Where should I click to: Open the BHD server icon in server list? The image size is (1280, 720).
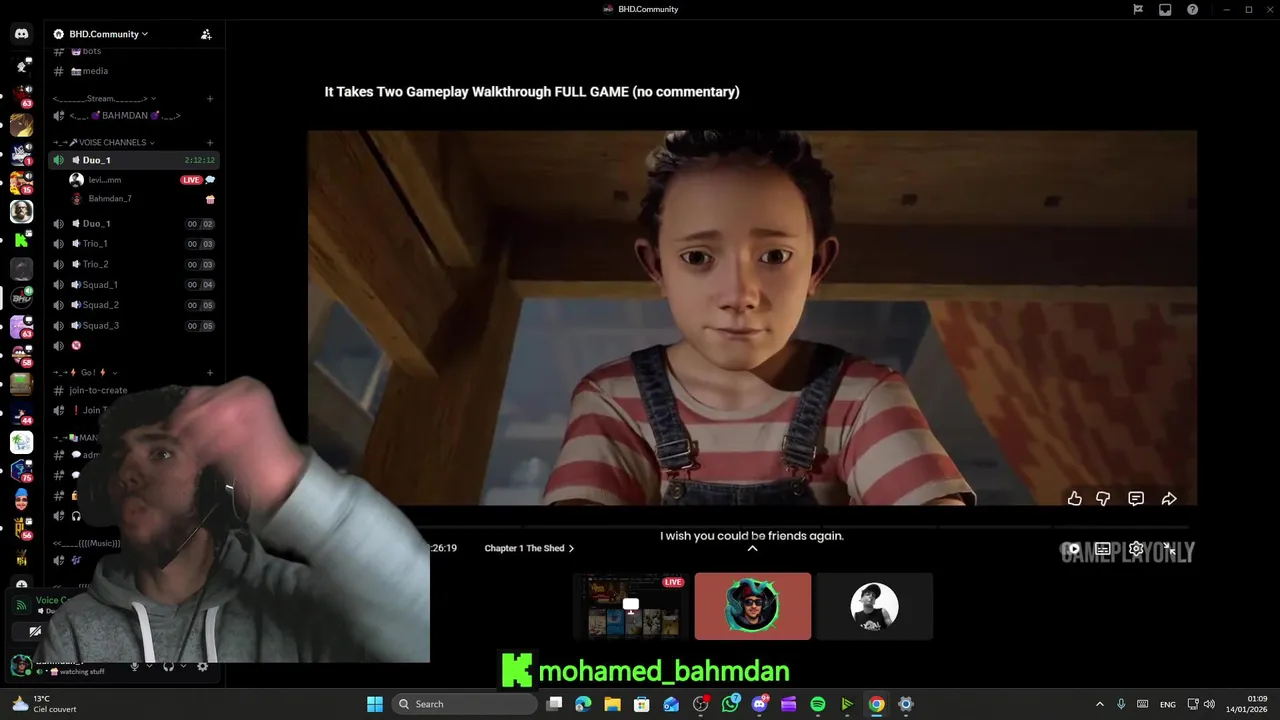pos(21,298)
